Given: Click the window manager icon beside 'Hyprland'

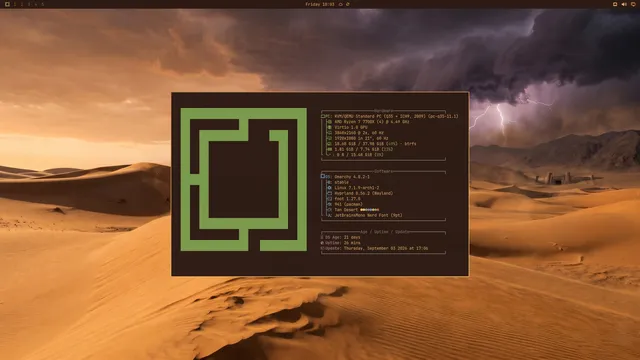Looking at the screenshot, I should tap(329, 193).
